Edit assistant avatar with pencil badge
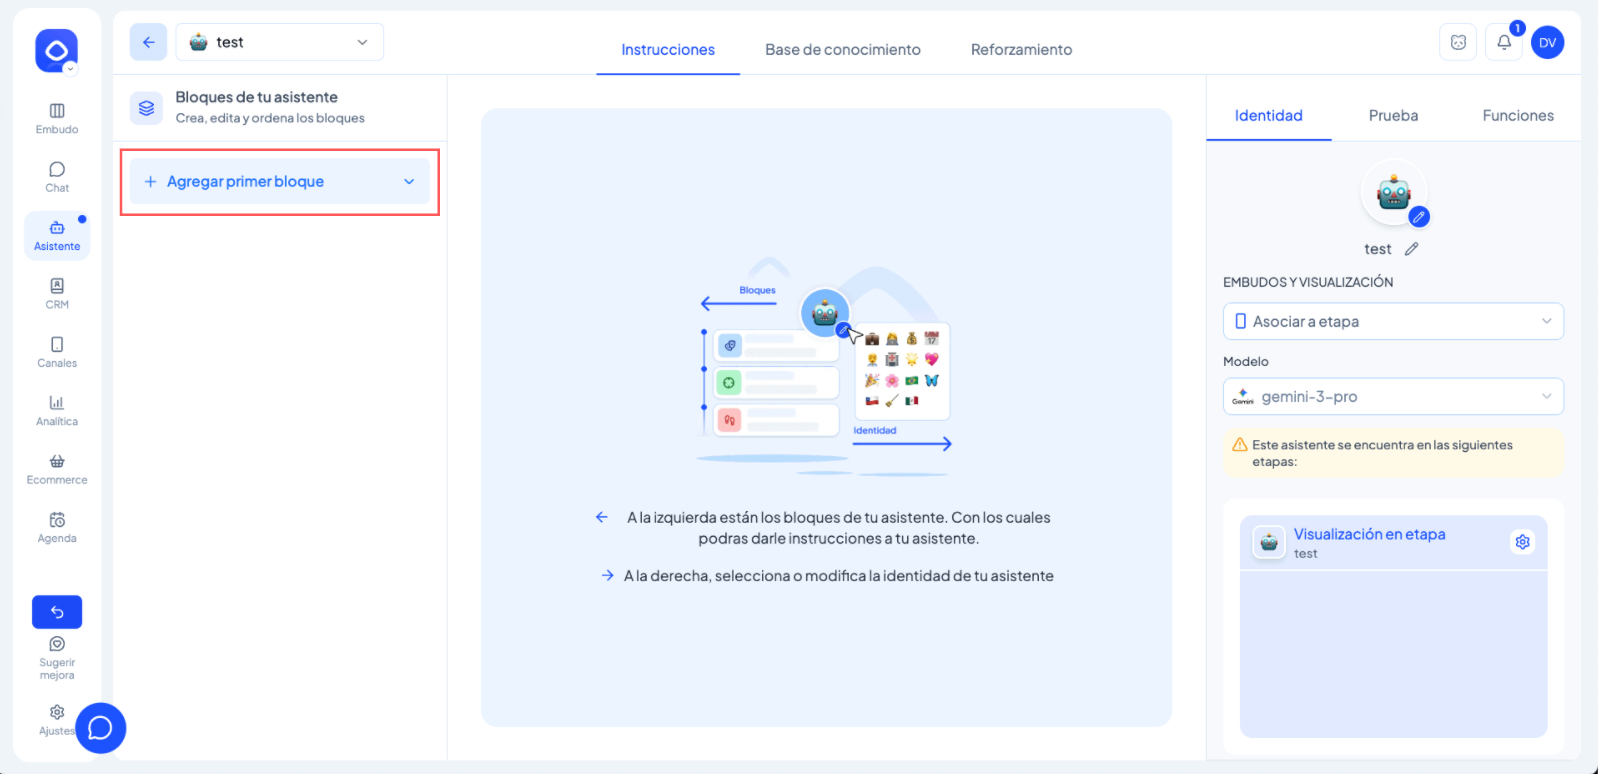1598x774 pixels. pyautogui.click(x=1418, y=217)
